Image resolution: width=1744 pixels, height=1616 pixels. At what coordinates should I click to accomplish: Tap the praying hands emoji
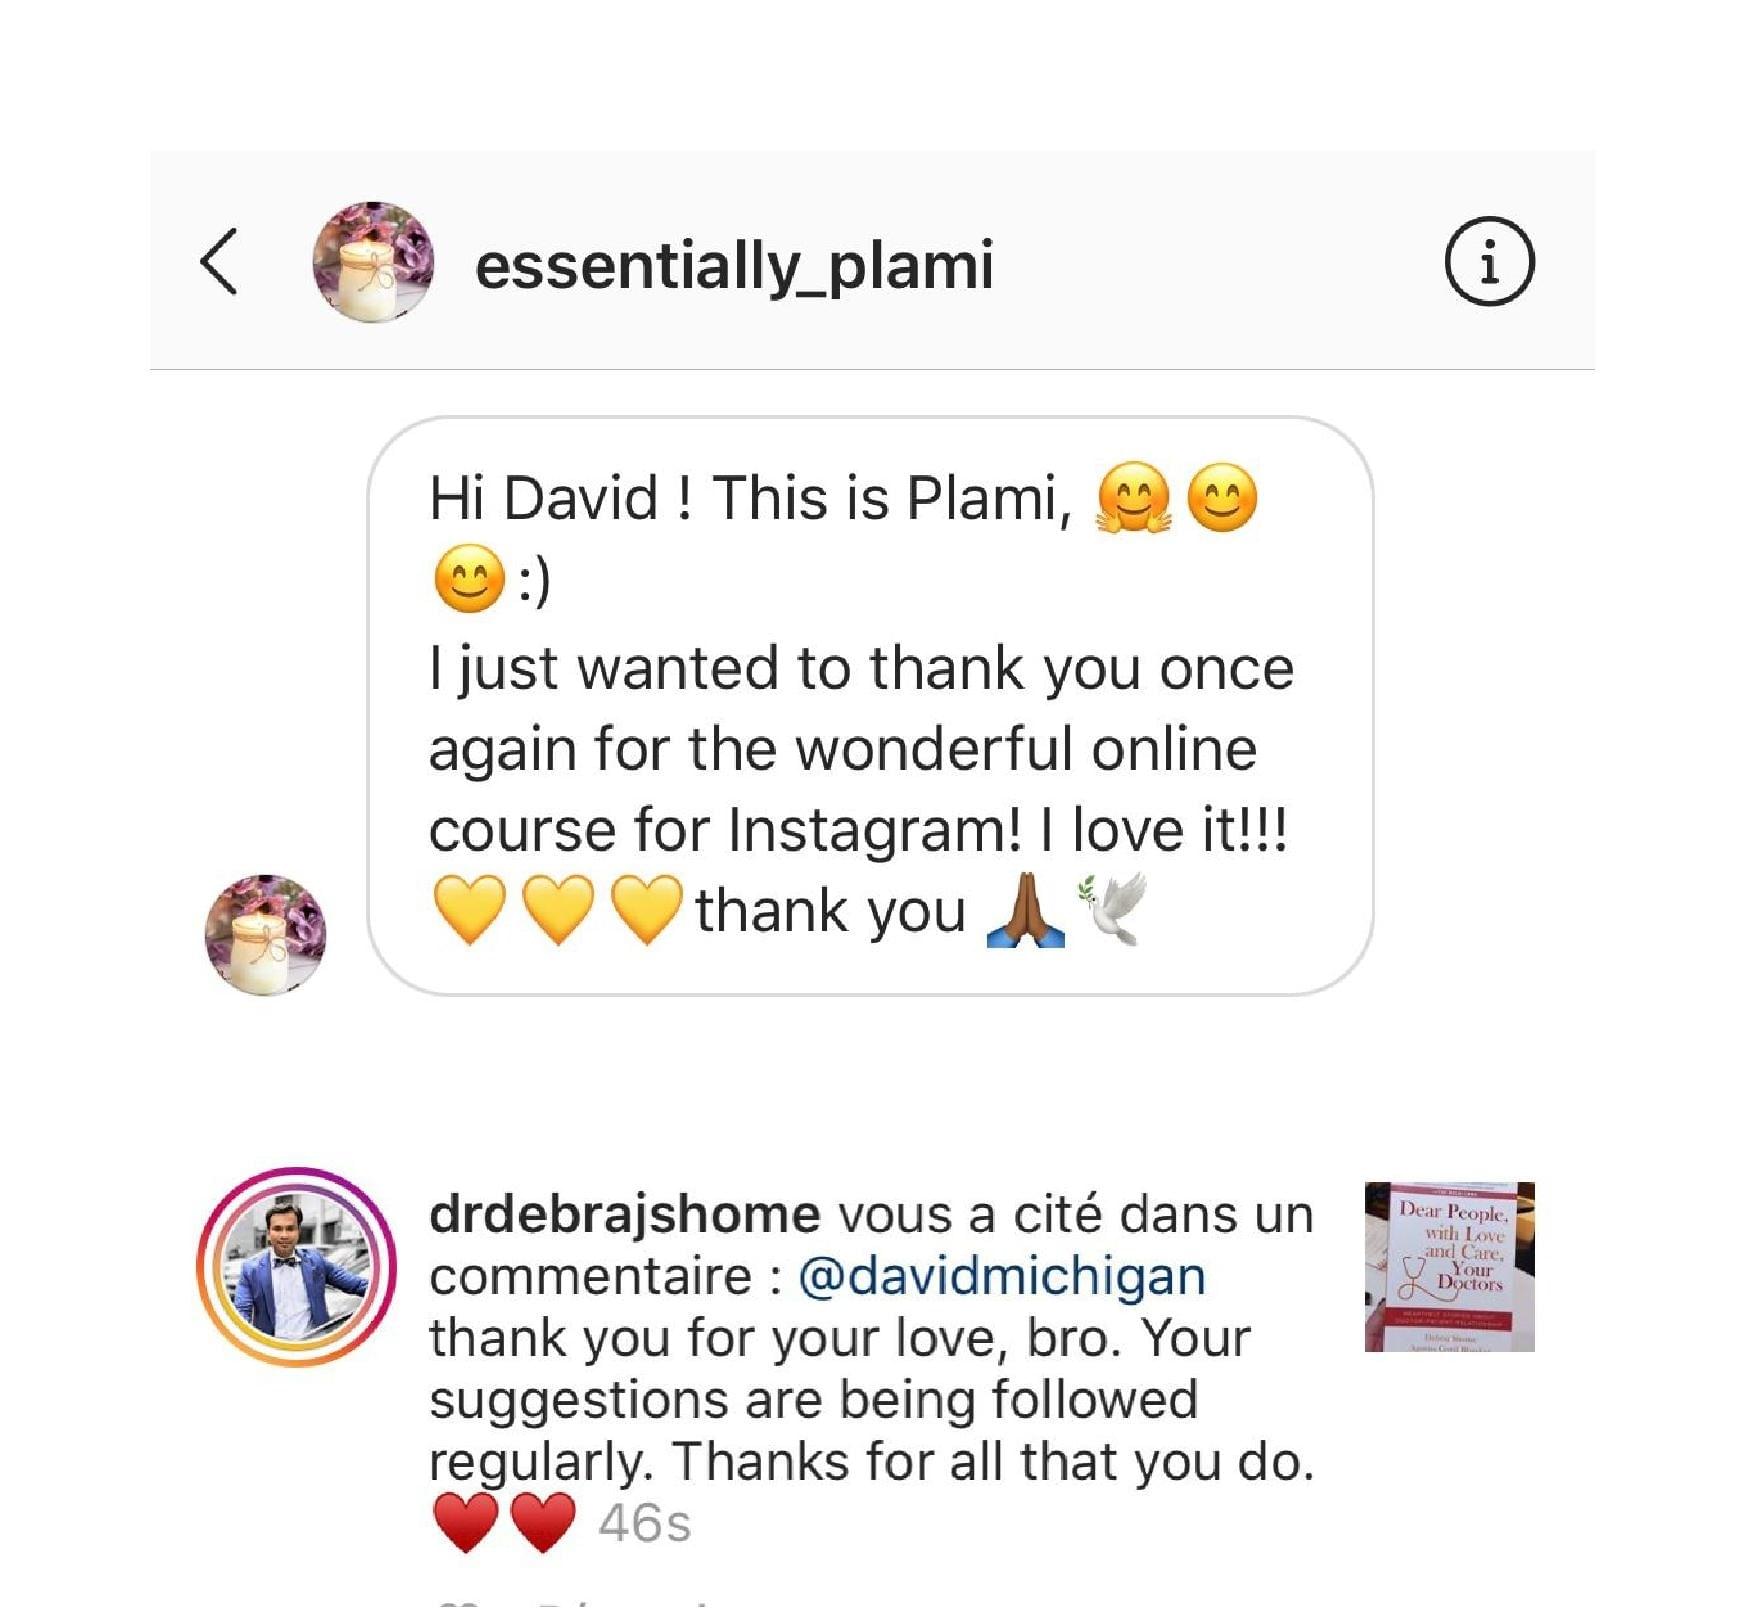(x=1025, y=910)
